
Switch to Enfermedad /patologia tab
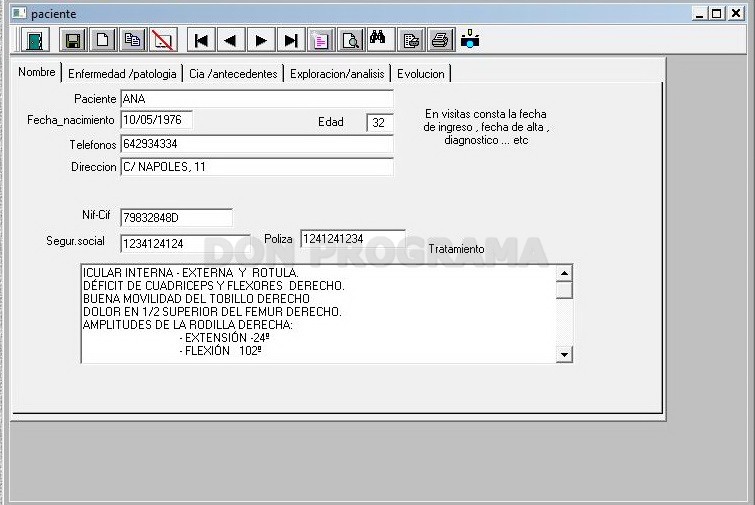pos(122,74)
